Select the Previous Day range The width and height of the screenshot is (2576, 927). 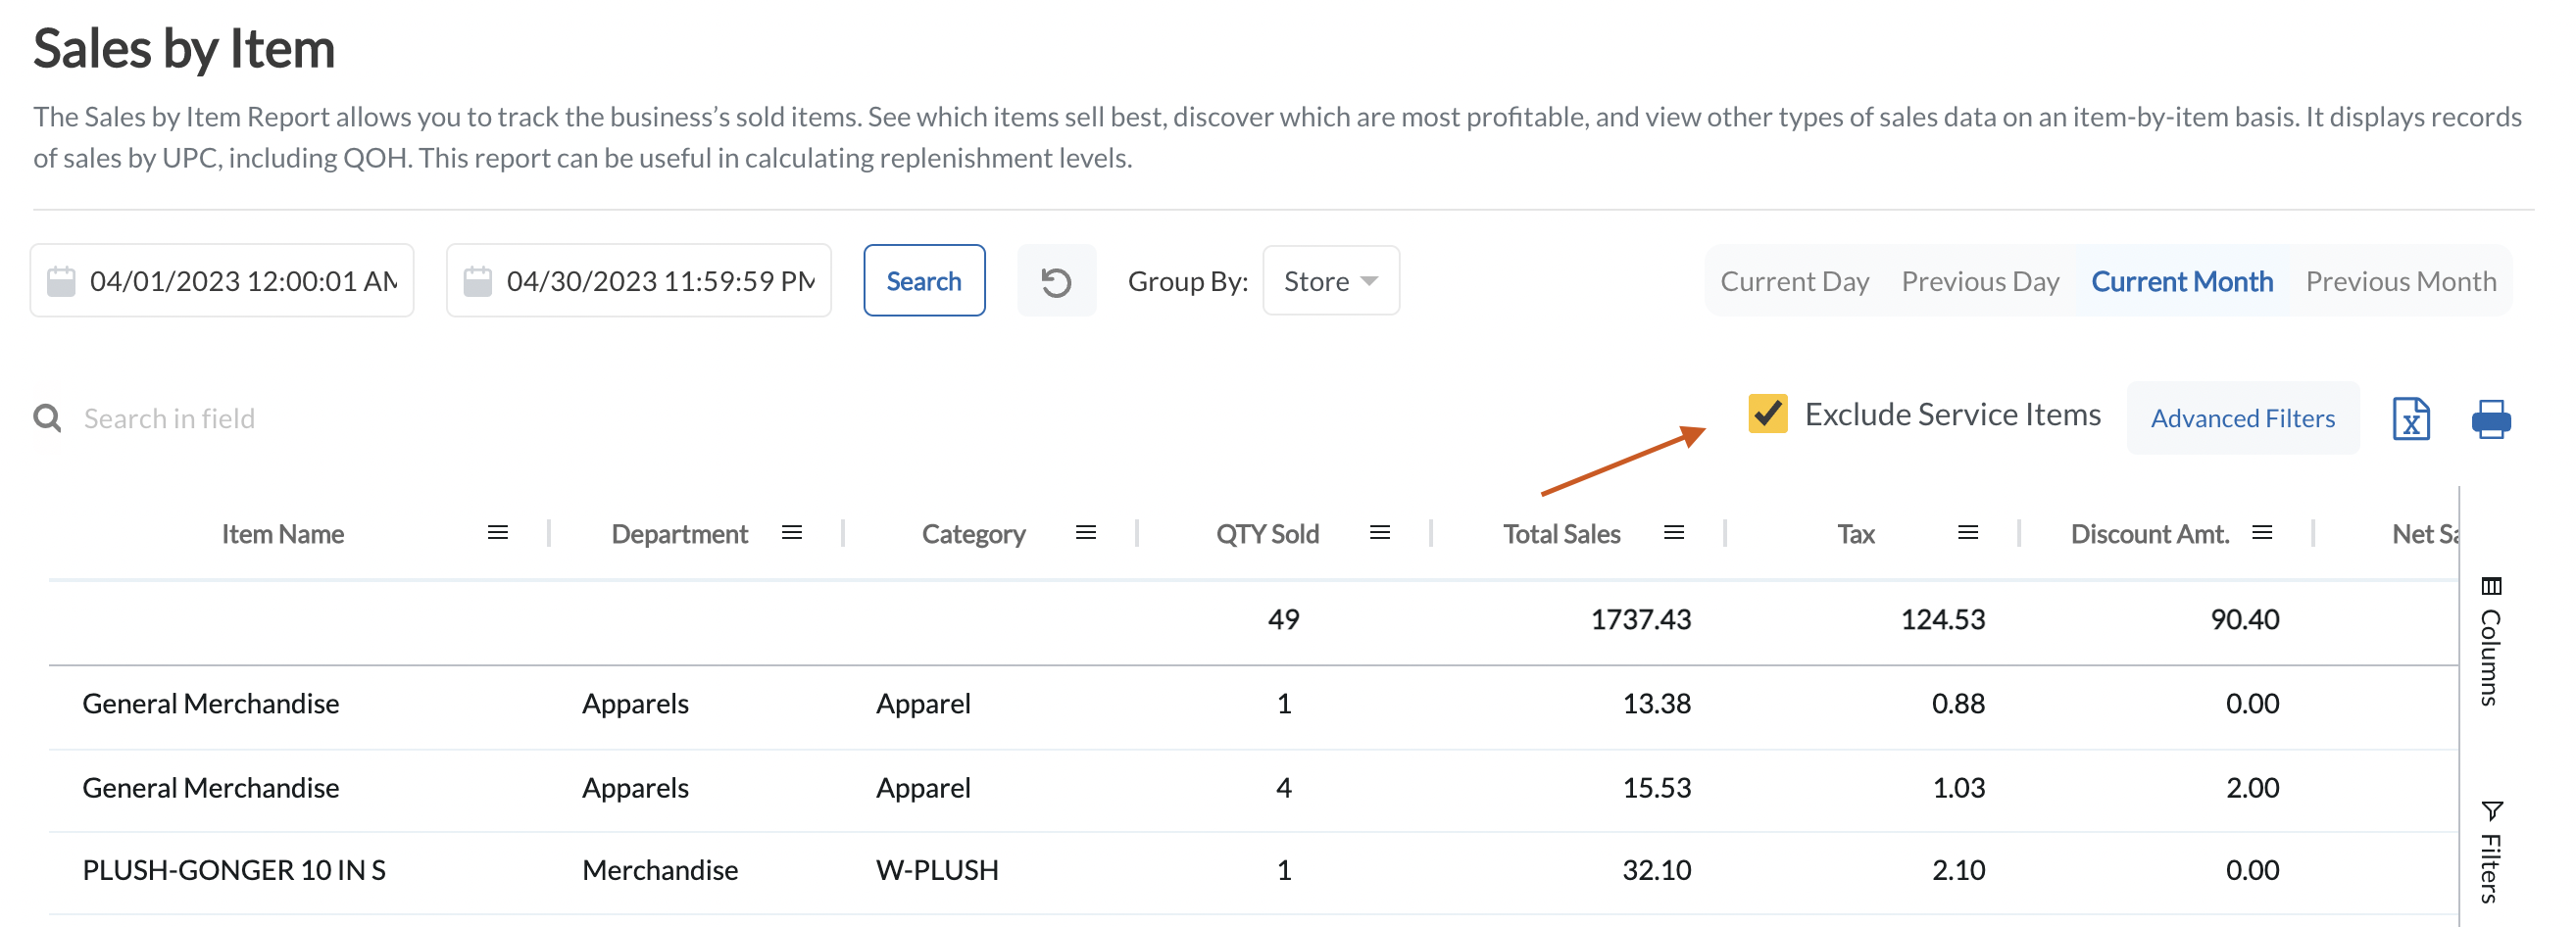[1979, 282]
